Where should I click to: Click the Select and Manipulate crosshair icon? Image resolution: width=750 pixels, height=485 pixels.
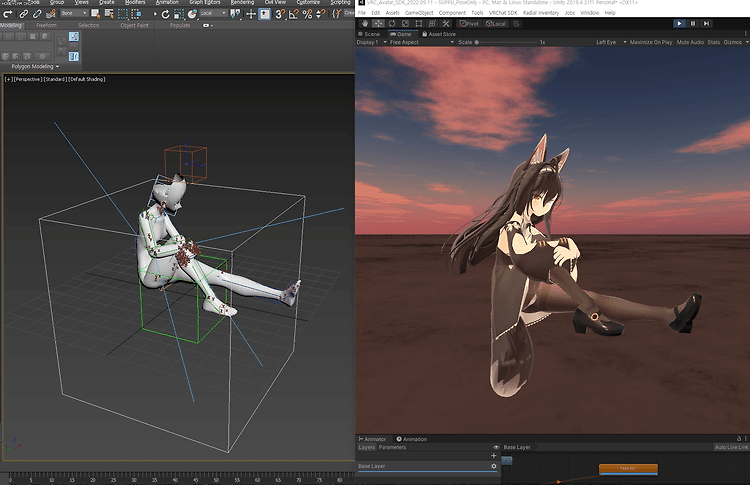tap(251, 14)
